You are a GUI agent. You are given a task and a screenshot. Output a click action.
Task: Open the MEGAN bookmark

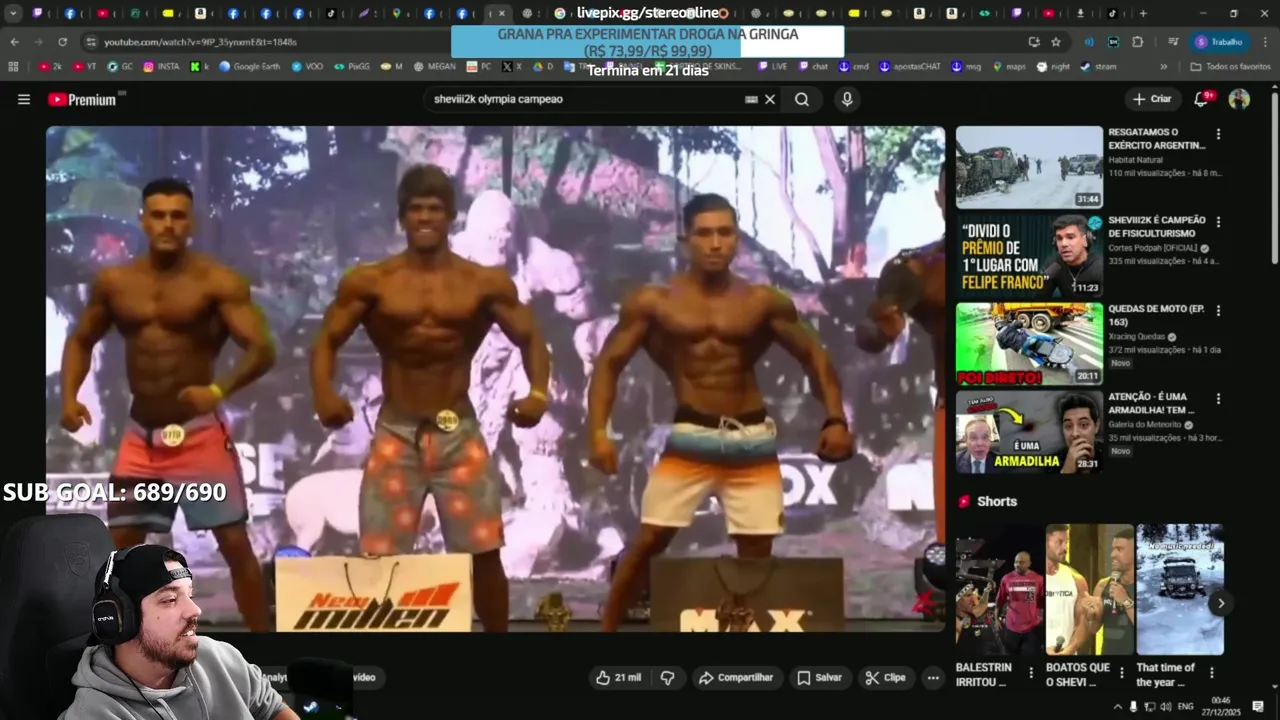pos(434,66)
